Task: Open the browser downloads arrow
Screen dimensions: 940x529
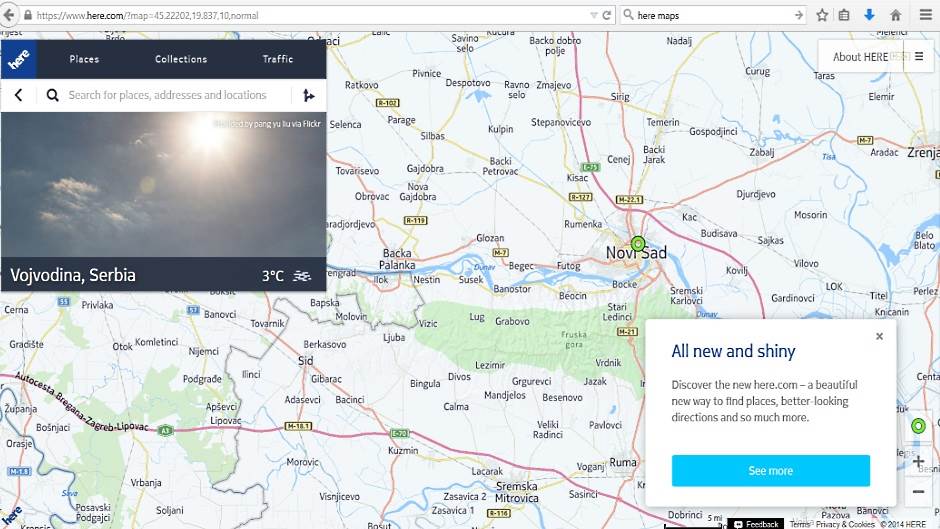Action: point(869,15)
